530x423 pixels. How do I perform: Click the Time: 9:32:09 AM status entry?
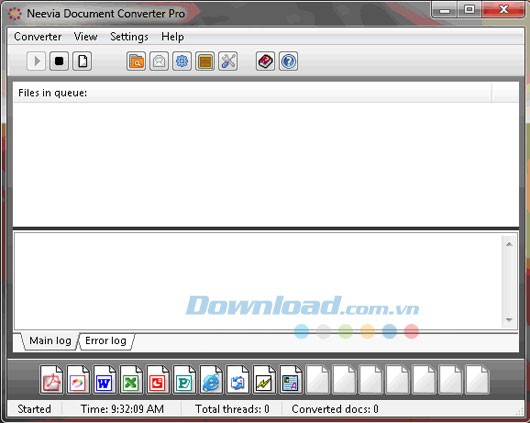point(122,409)
